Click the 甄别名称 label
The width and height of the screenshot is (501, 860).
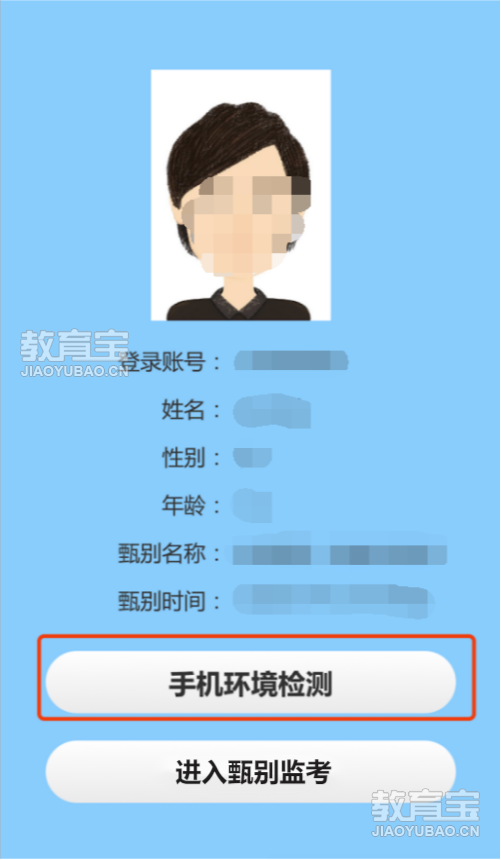coord(162,554)
